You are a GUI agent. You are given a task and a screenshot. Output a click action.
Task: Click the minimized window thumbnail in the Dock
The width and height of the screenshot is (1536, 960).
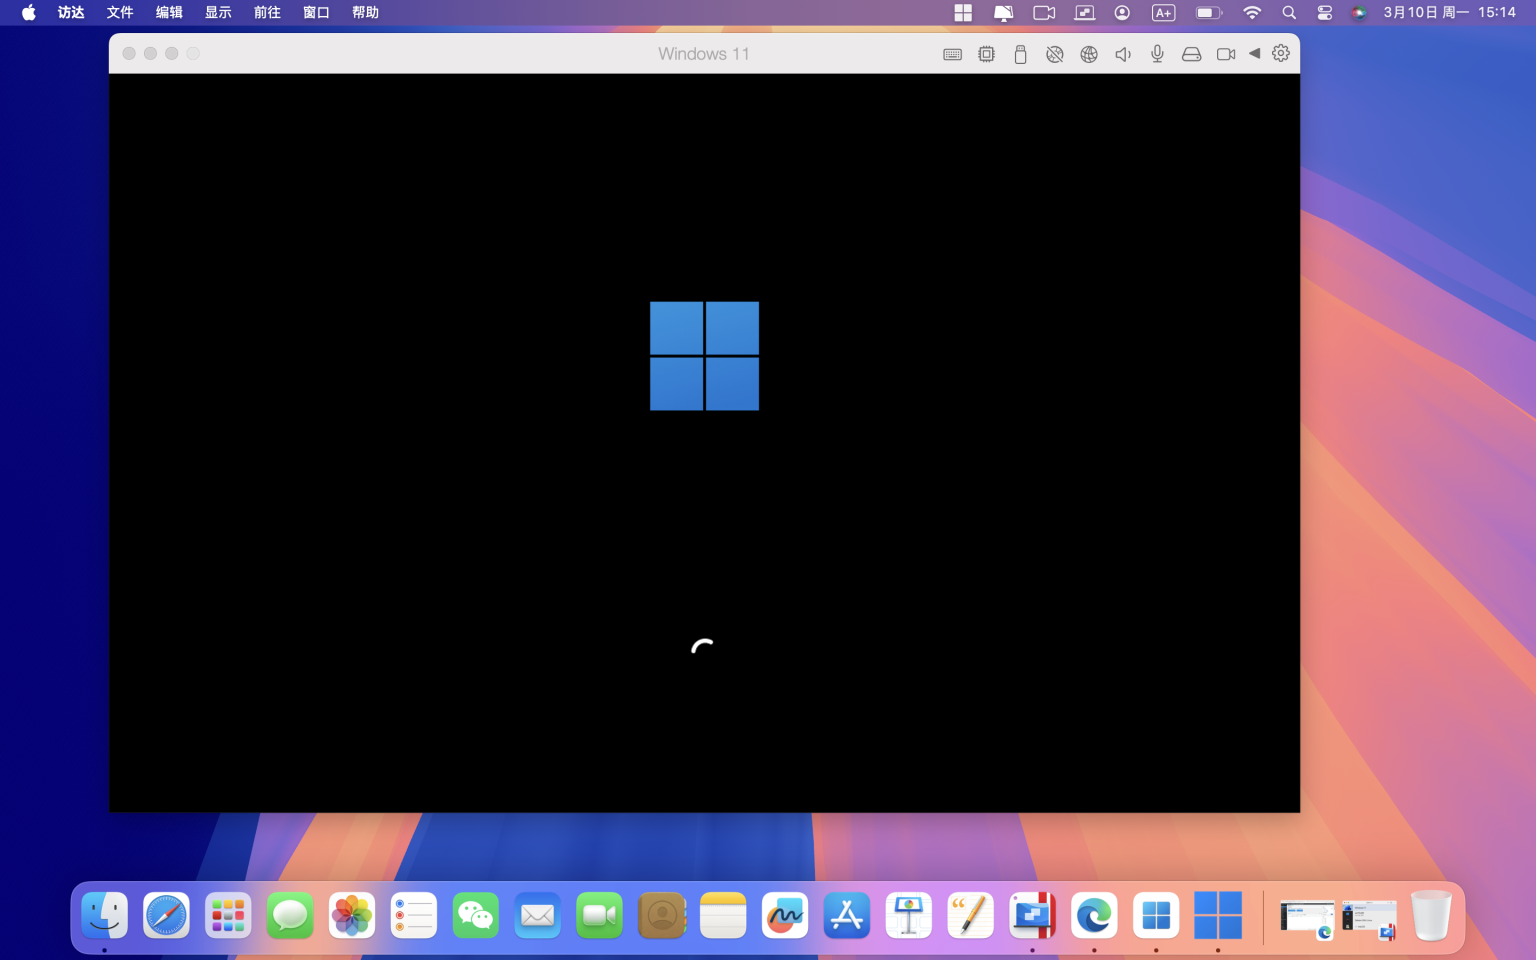click(x=1306, y=915)
